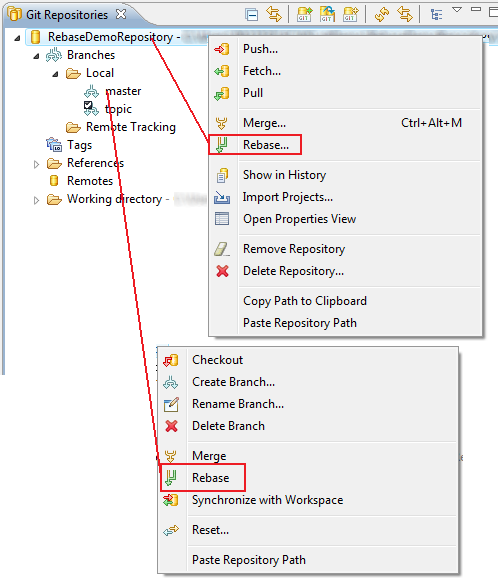Expand the Working directory node
The height and width of the screenshot is (585, 498).
click(x=36, y=200)
